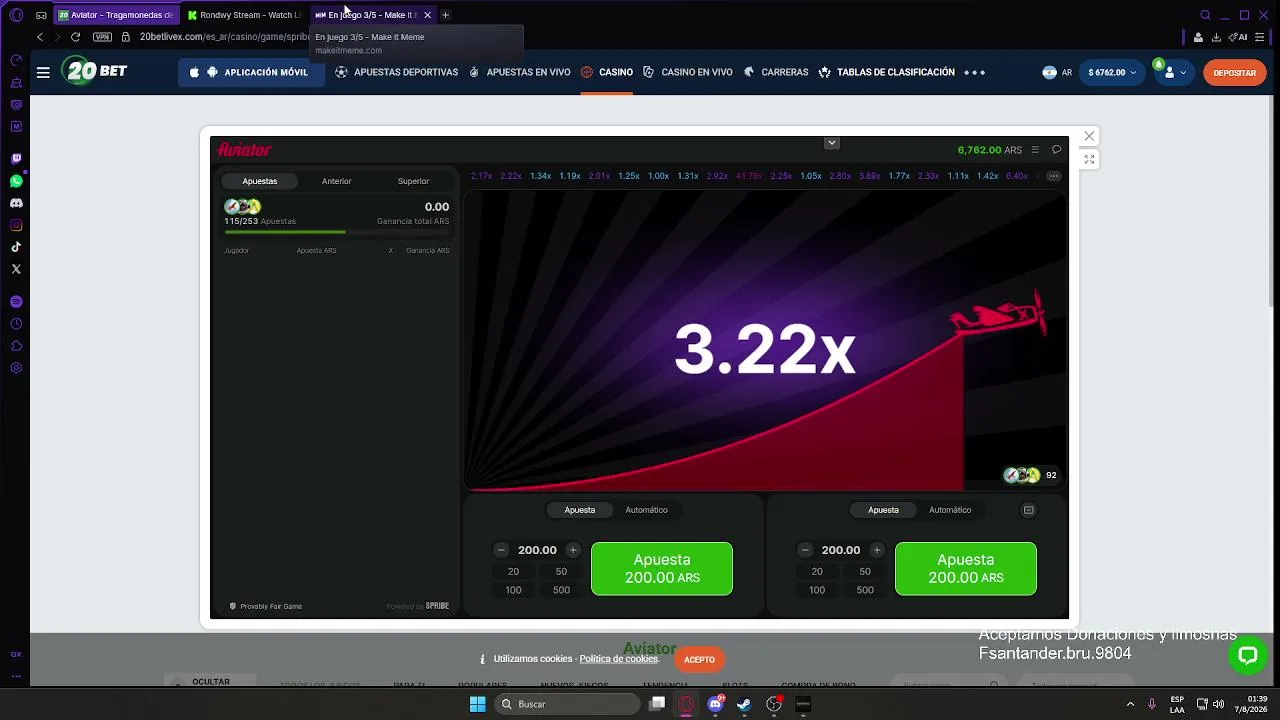This screenshot has height=720, width=1280.
Task: Collapse the game header chevron
Action: click(x=831, y=143)
